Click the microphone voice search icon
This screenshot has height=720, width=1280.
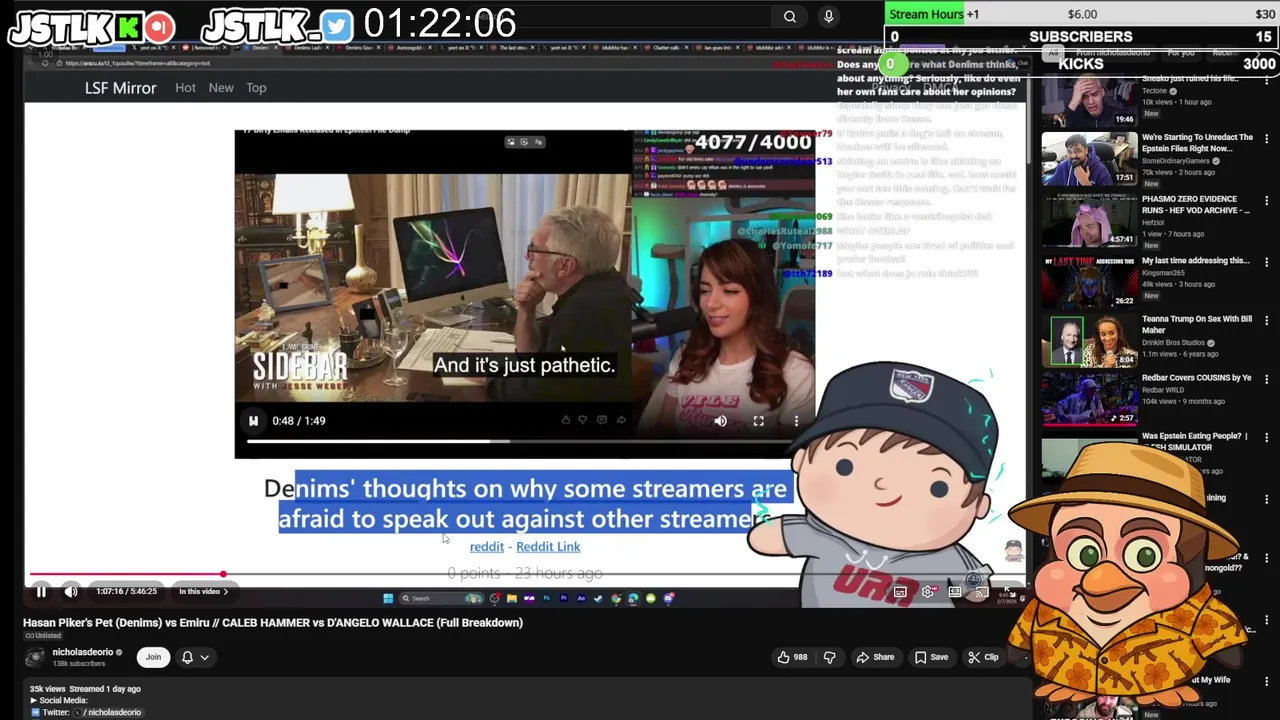pos(828,16)
